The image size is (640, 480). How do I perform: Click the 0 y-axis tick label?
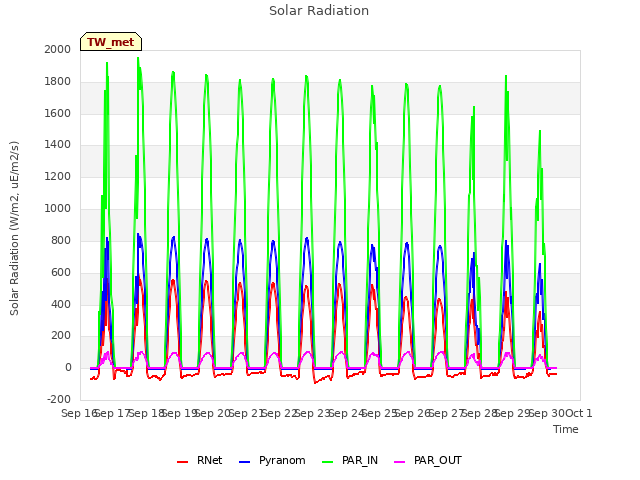click(68, 367)
